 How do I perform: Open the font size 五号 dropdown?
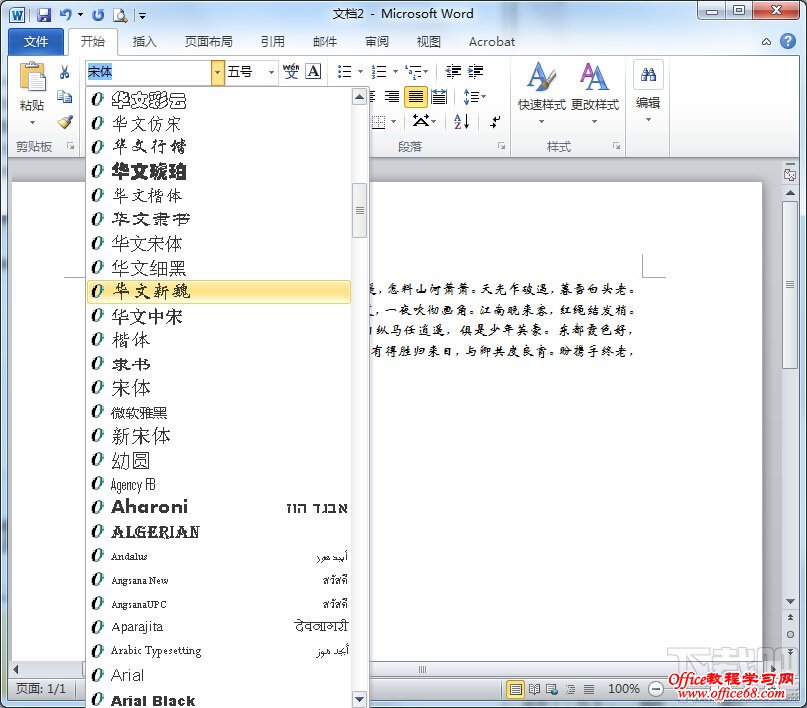pos(271,72)
